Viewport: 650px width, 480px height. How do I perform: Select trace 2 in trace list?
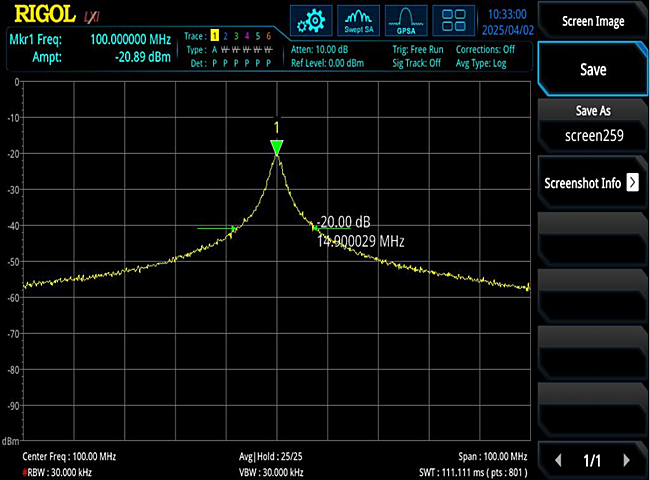pos(225,36)
